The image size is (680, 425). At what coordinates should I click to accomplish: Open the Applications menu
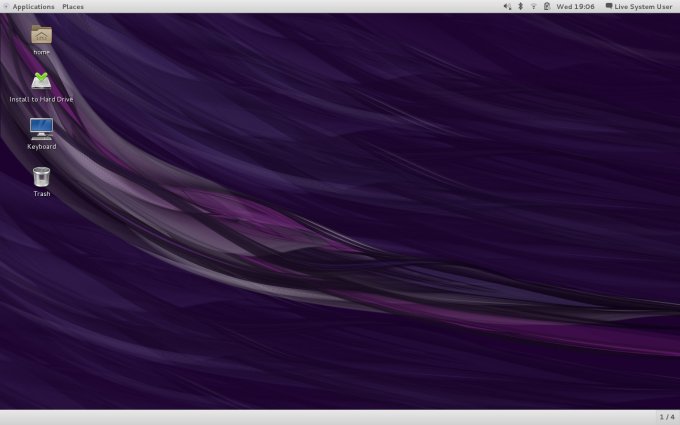click(x=33, y=7)
